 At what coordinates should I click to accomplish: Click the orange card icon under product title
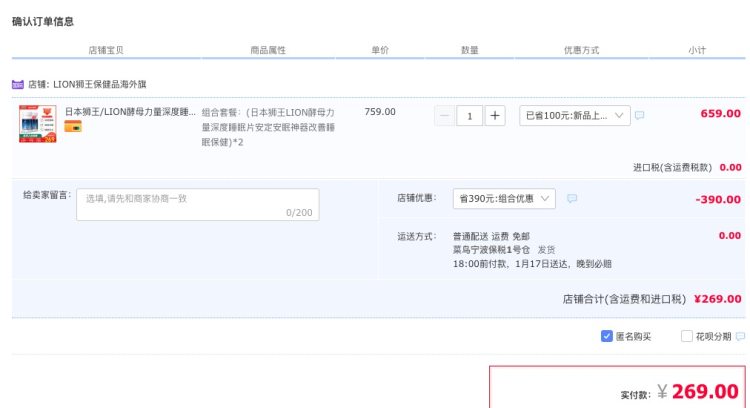pos(73,126)
